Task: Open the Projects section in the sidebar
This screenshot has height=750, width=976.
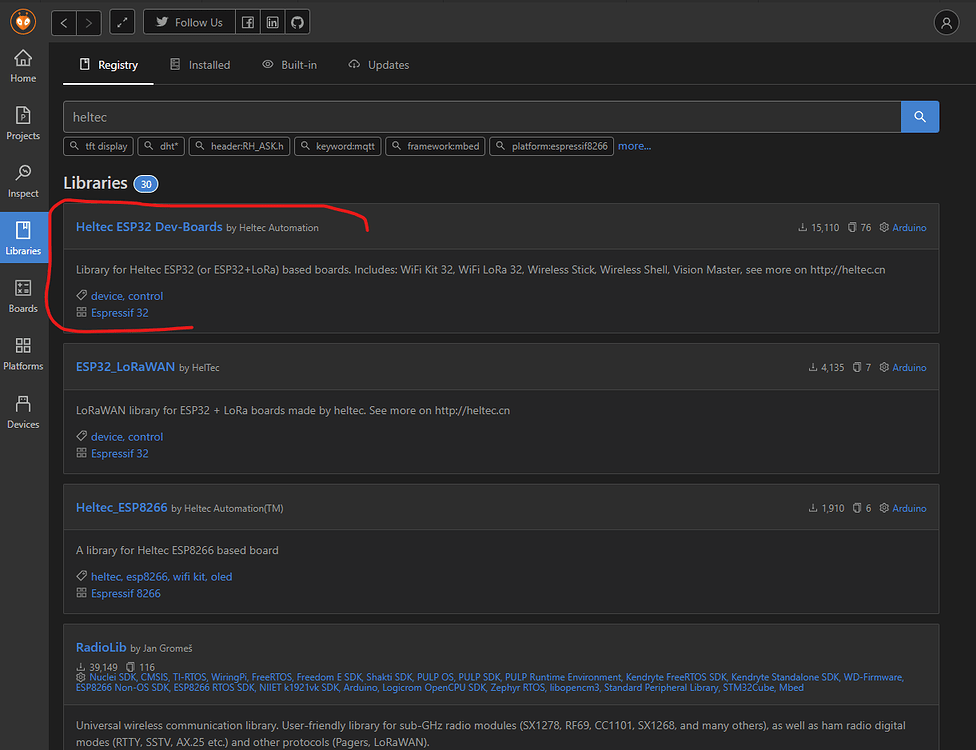Action: 22,122
